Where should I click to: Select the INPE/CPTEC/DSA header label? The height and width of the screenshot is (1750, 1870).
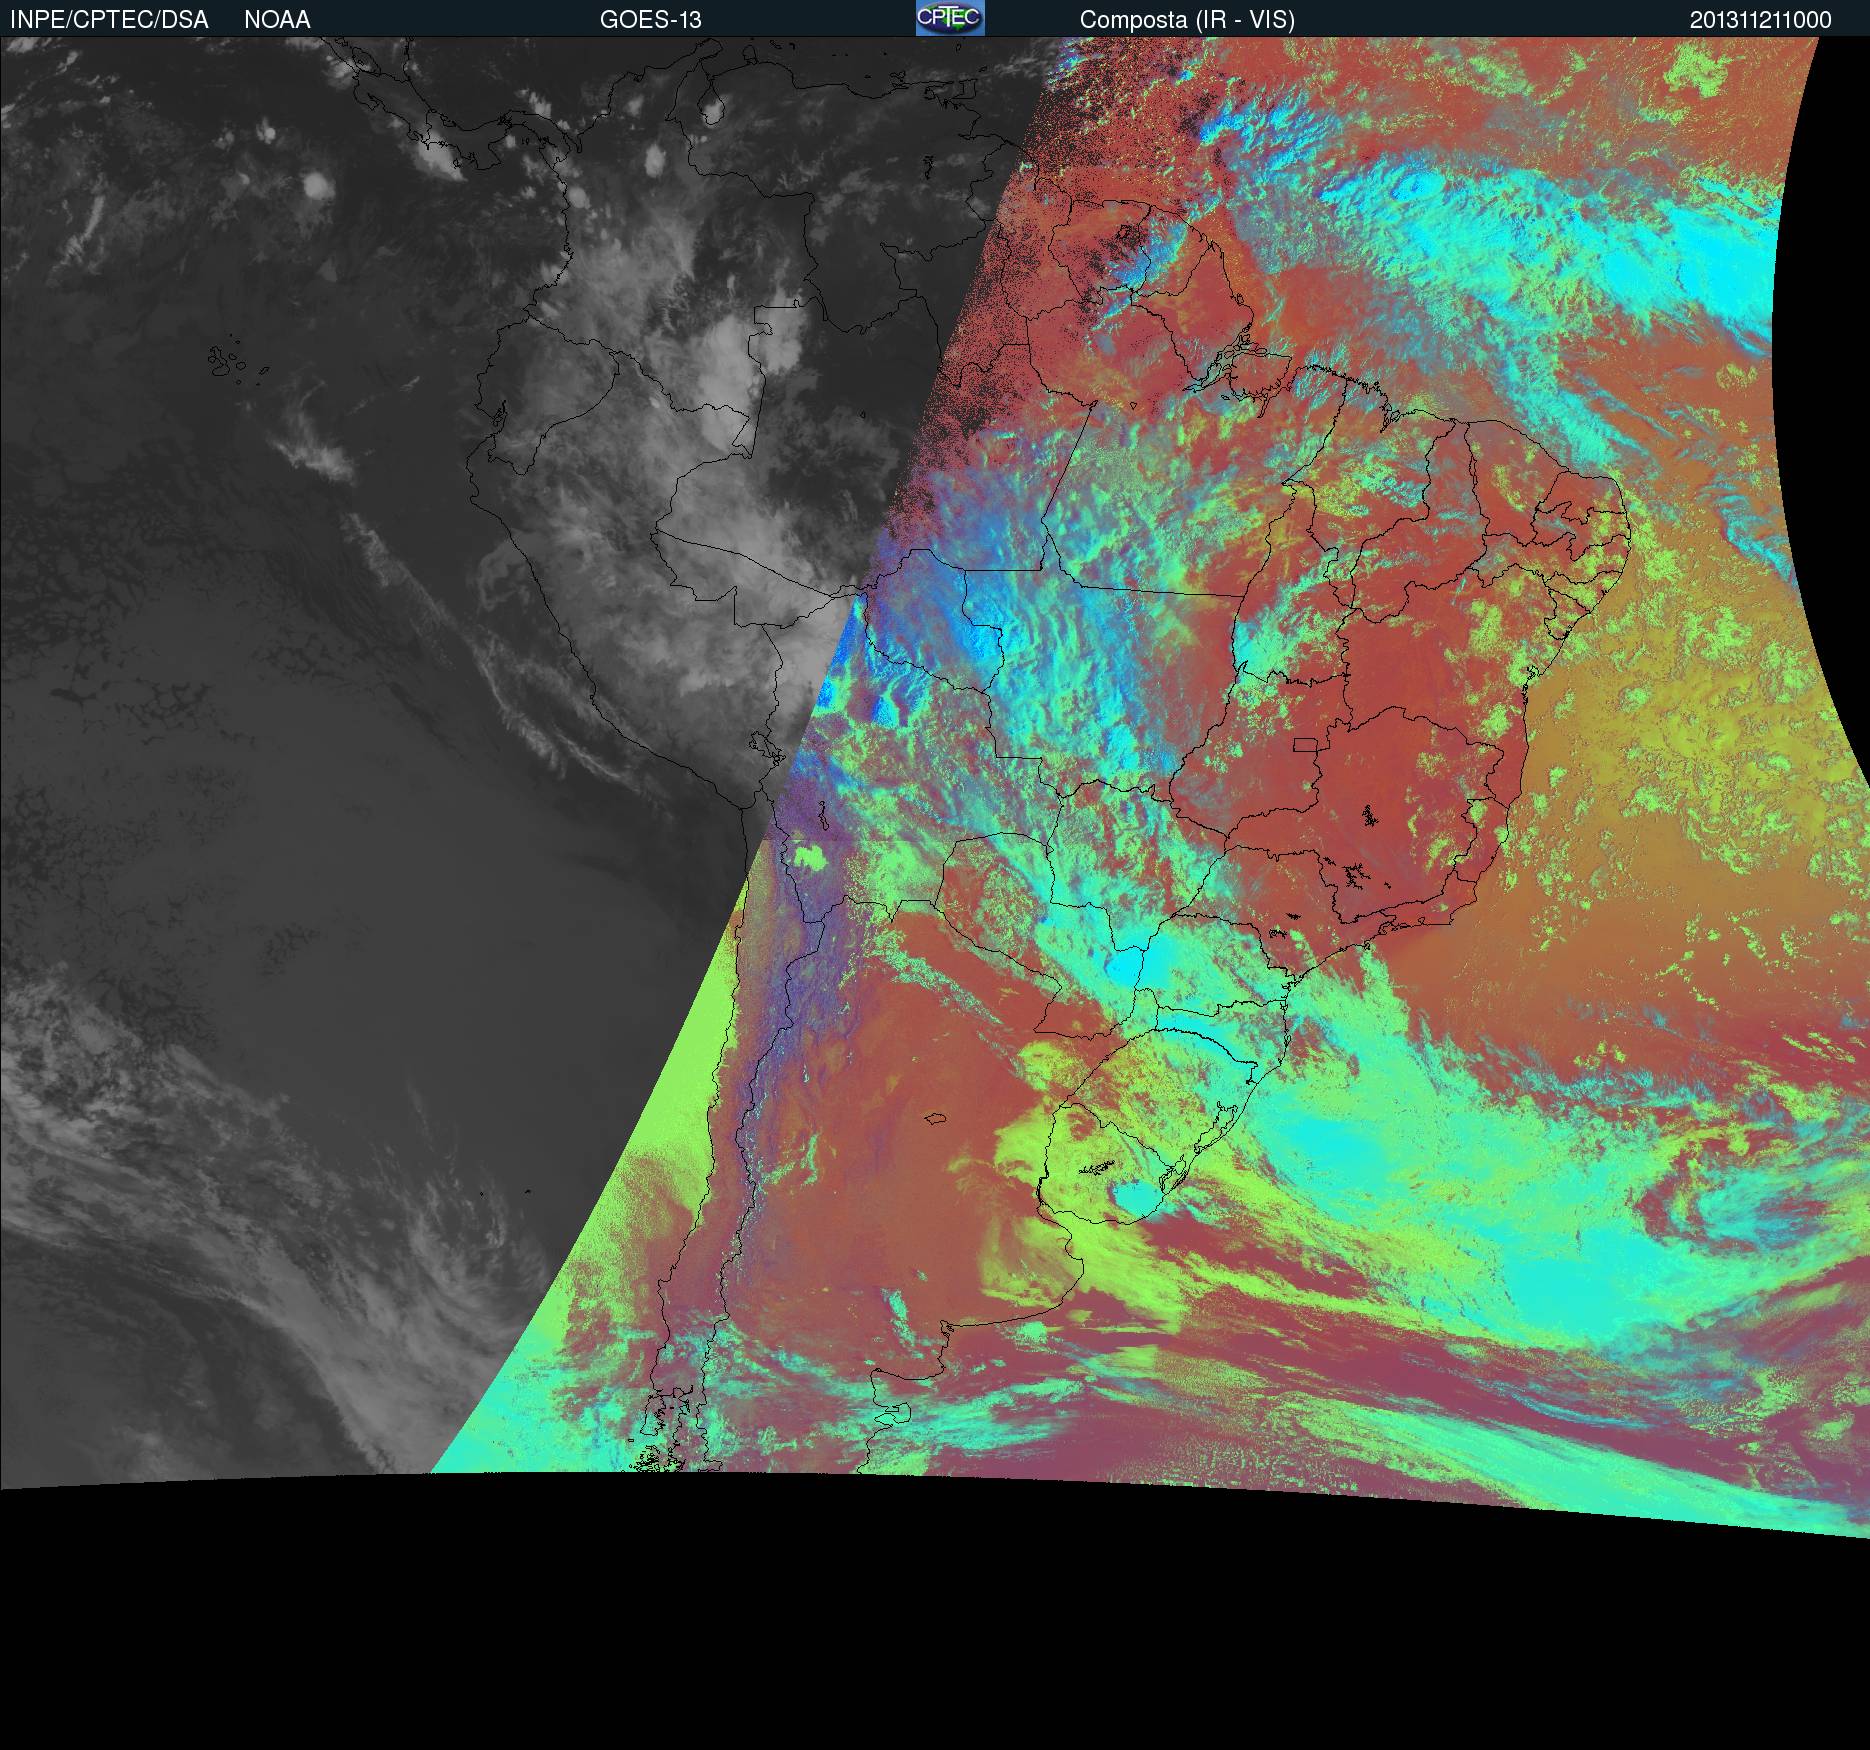click(x=109, y=20)
